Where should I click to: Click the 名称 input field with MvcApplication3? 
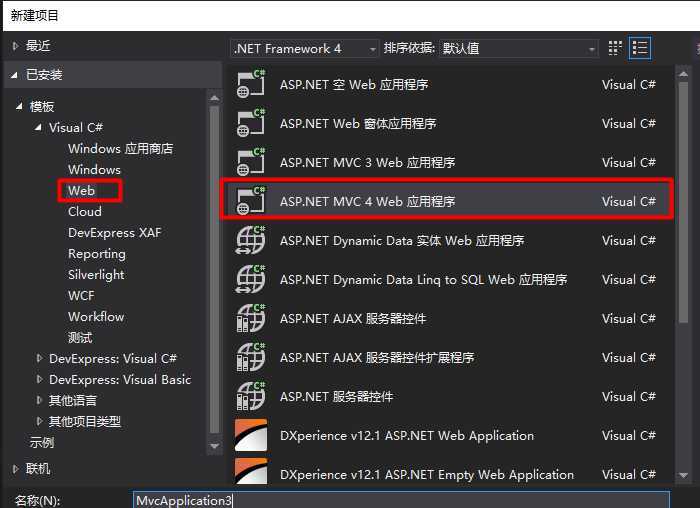(401, 500)
